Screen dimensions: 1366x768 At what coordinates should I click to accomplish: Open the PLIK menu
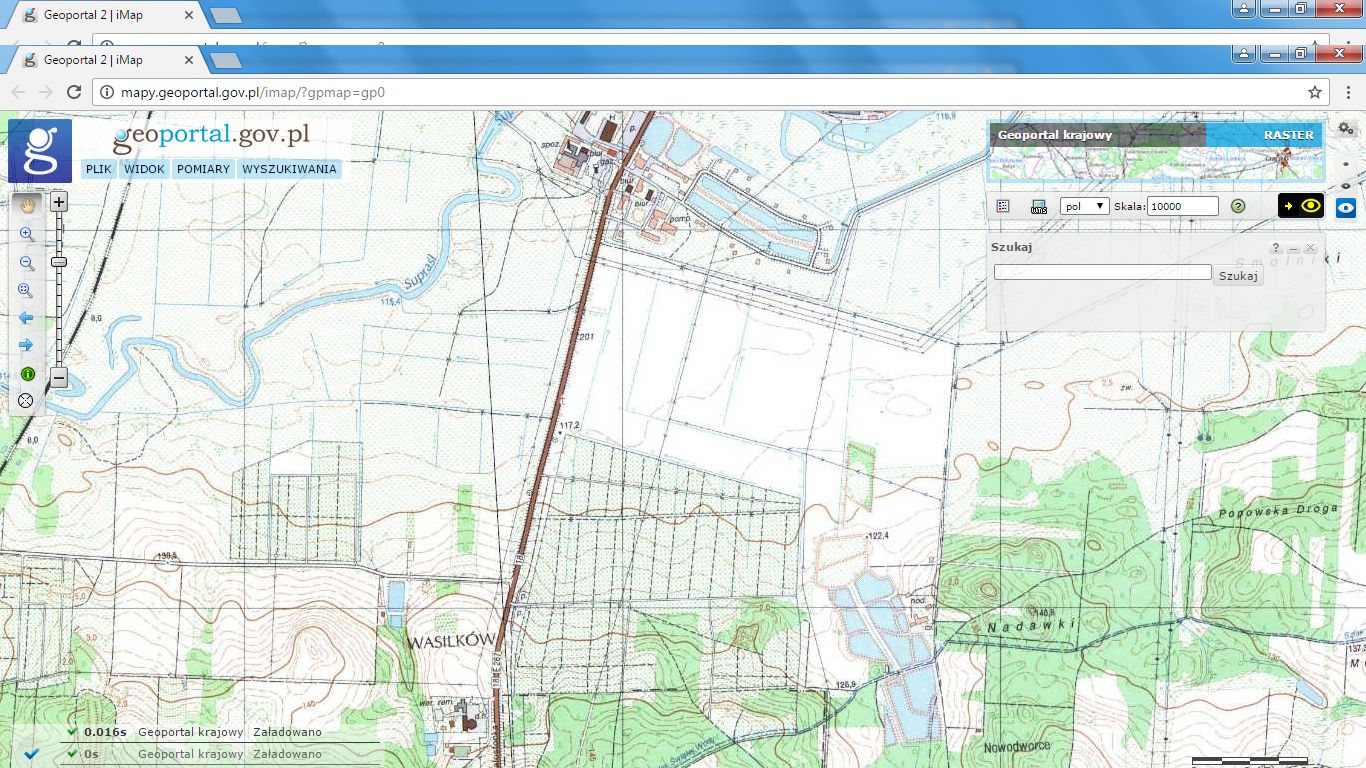pyautogui.click(x=99, y=169)
